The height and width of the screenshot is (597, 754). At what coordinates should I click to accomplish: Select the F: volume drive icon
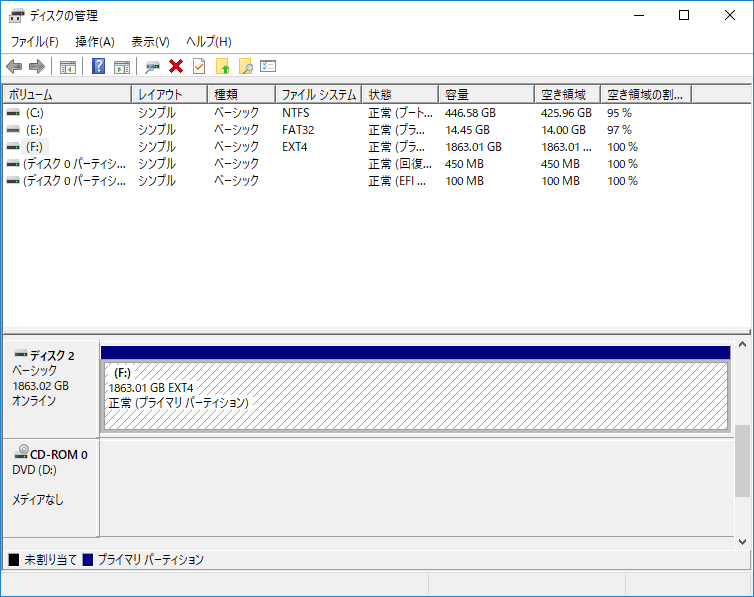tap(13, 147)
